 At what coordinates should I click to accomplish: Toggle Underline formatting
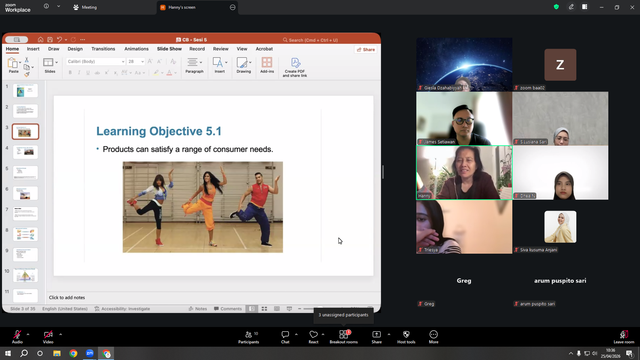pos(88,73)
